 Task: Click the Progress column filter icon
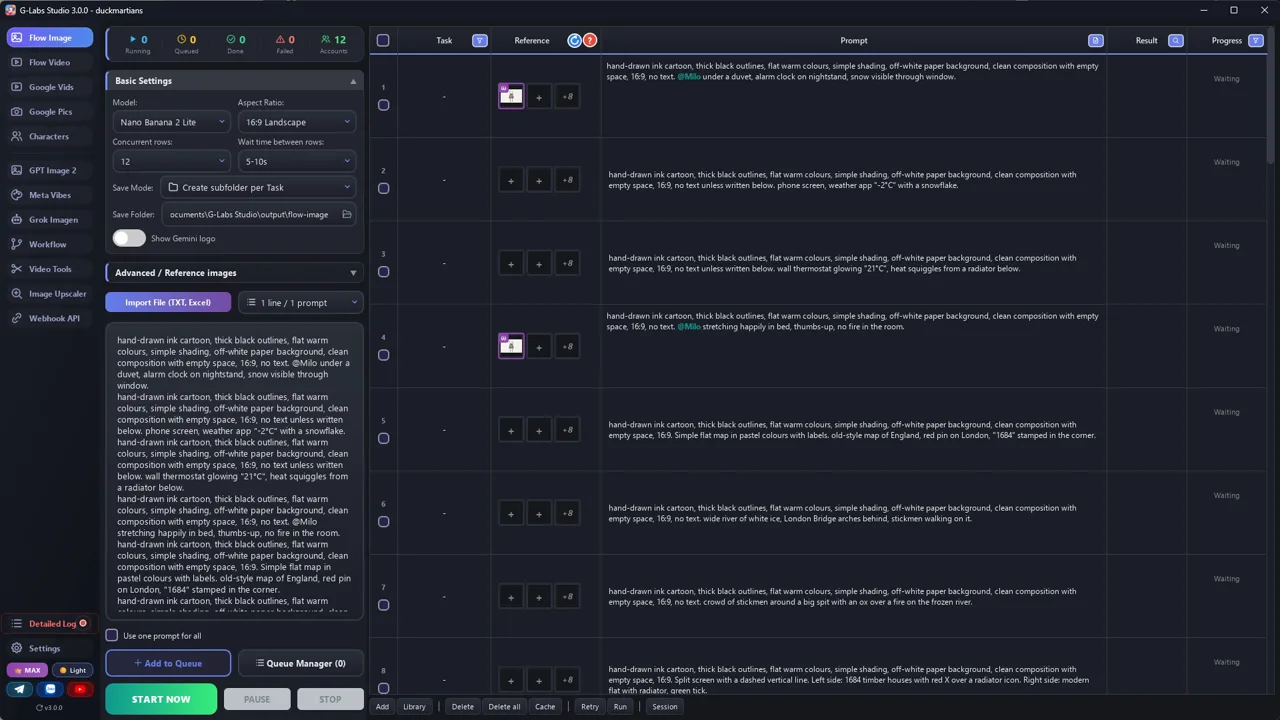coord(1256,41)
